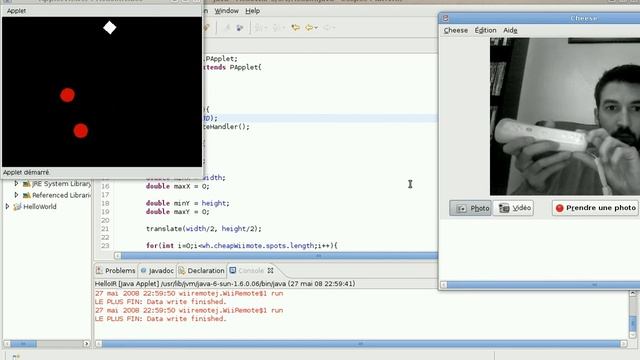640x360 pixels.
Task: Click the Referenced Libraries icon
Action: 27,195
